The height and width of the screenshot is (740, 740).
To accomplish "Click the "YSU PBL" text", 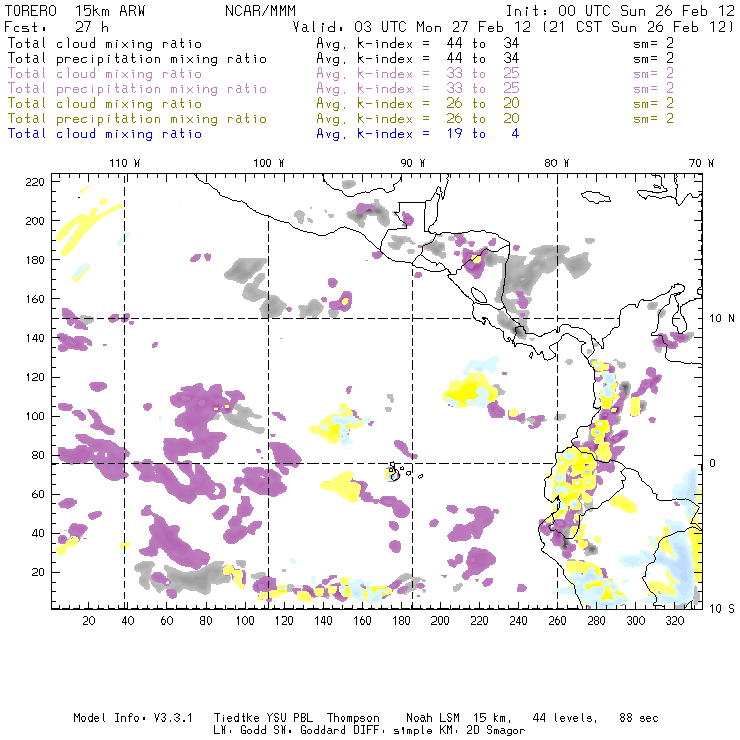I will pos(288,718).
